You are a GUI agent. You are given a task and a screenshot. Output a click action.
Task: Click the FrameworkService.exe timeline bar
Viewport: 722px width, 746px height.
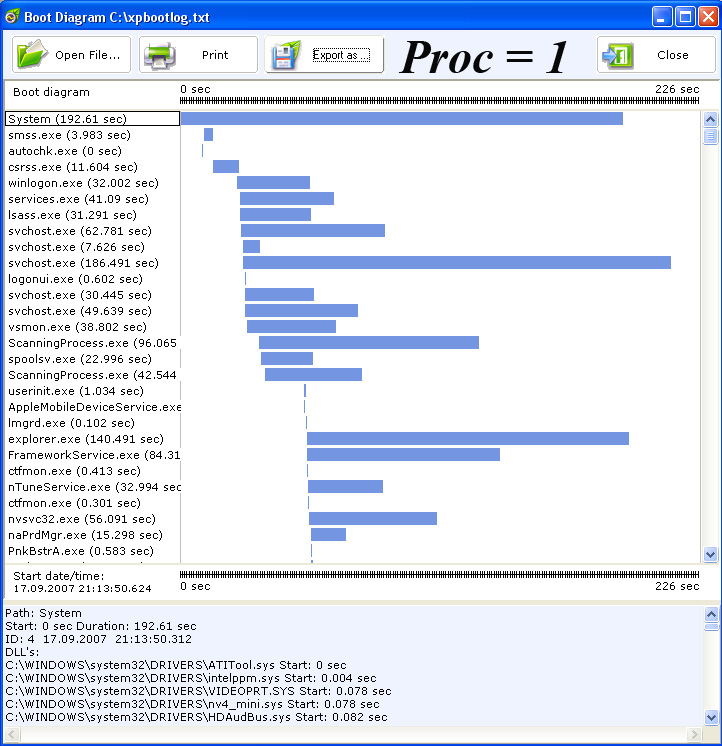(403, 455)
